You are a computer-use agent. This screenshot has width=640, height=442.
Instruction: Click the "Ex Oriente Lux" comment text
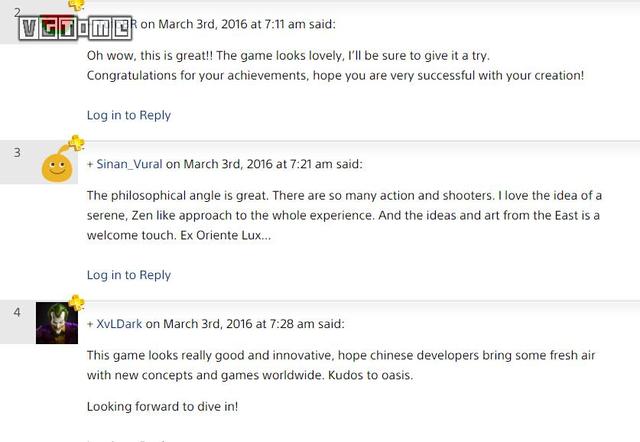coord(228,235)
